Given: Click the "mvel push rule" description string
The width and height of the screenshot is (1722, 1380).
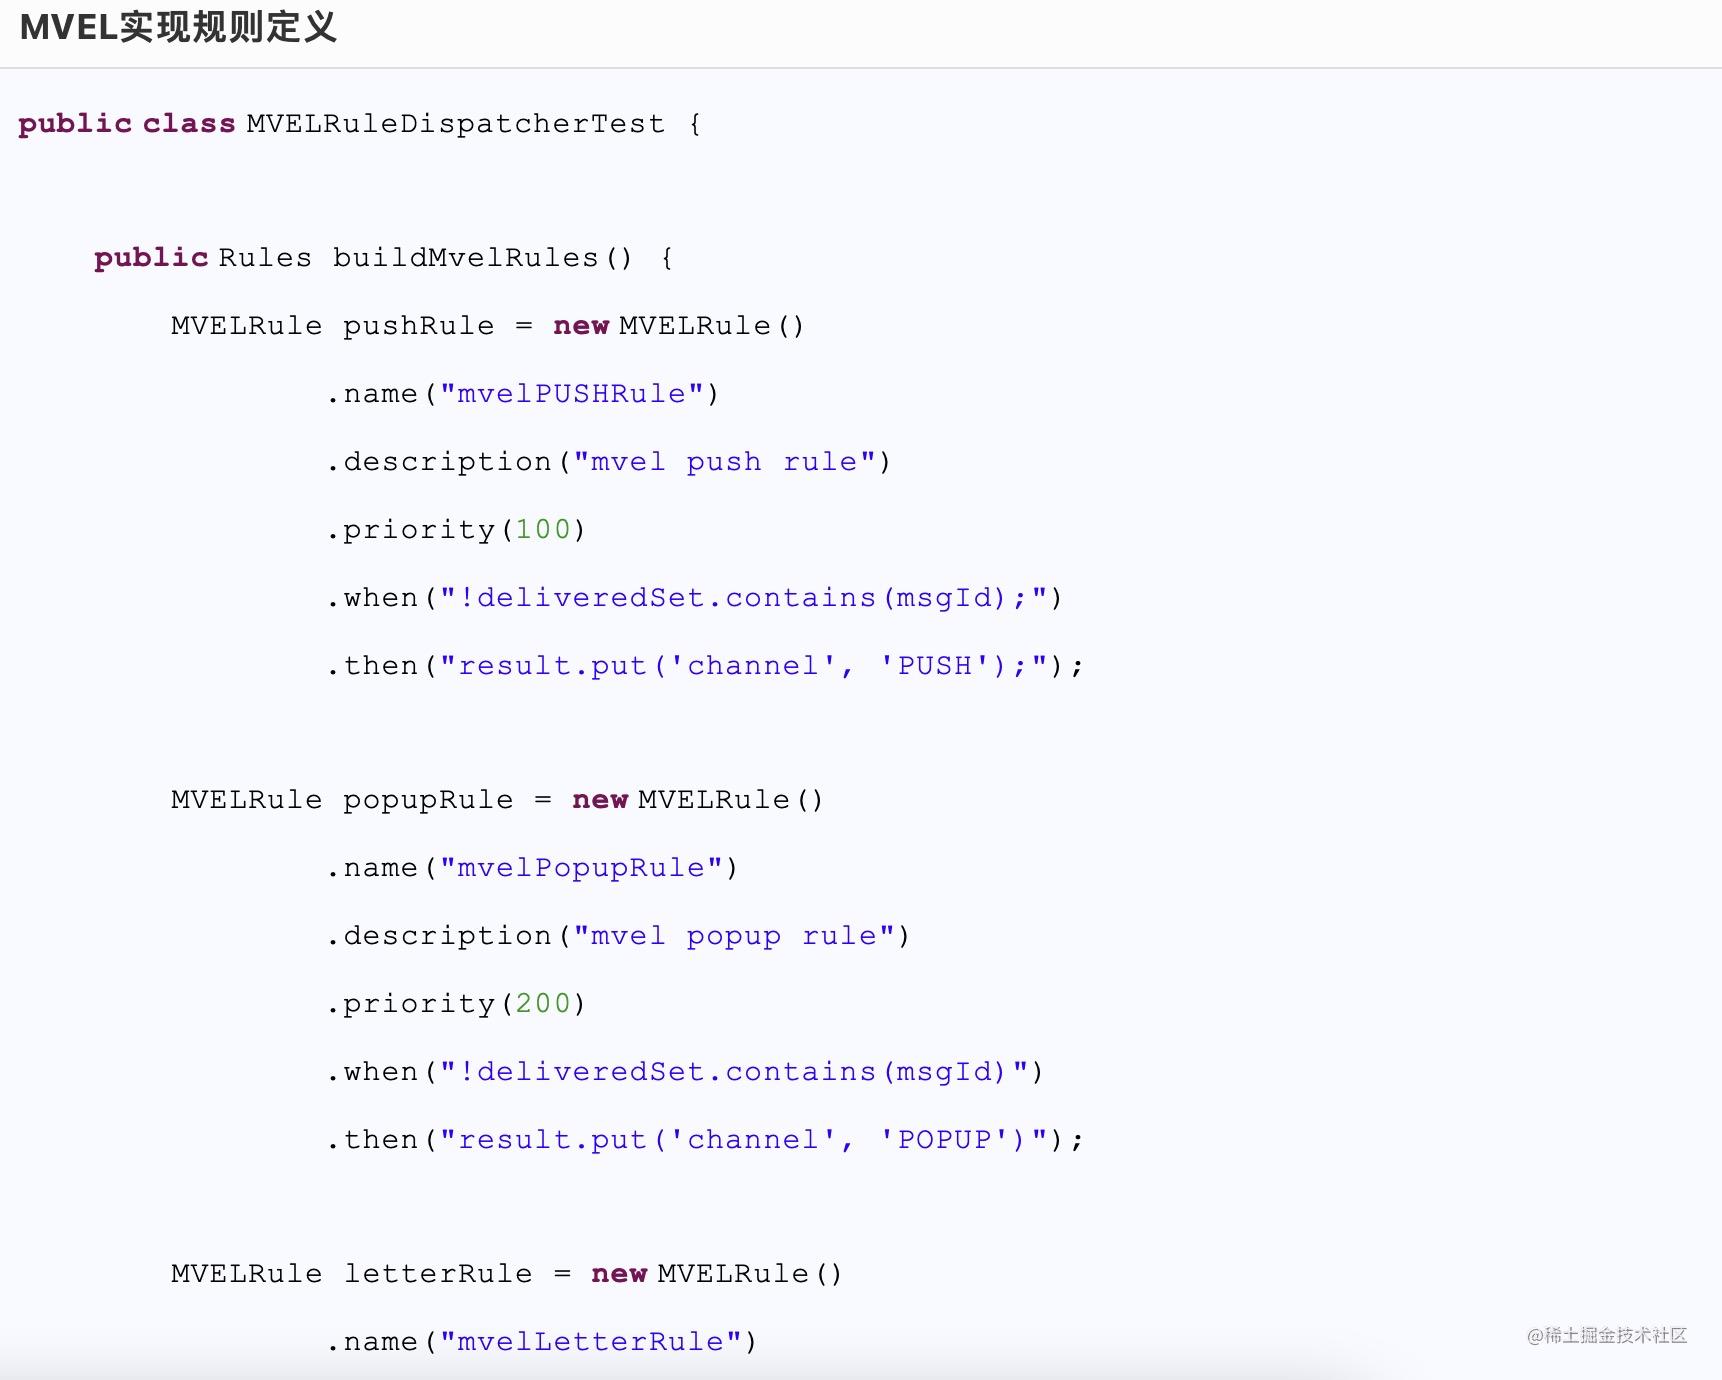Looking at the screenshot, I should [x=724, y=462].
